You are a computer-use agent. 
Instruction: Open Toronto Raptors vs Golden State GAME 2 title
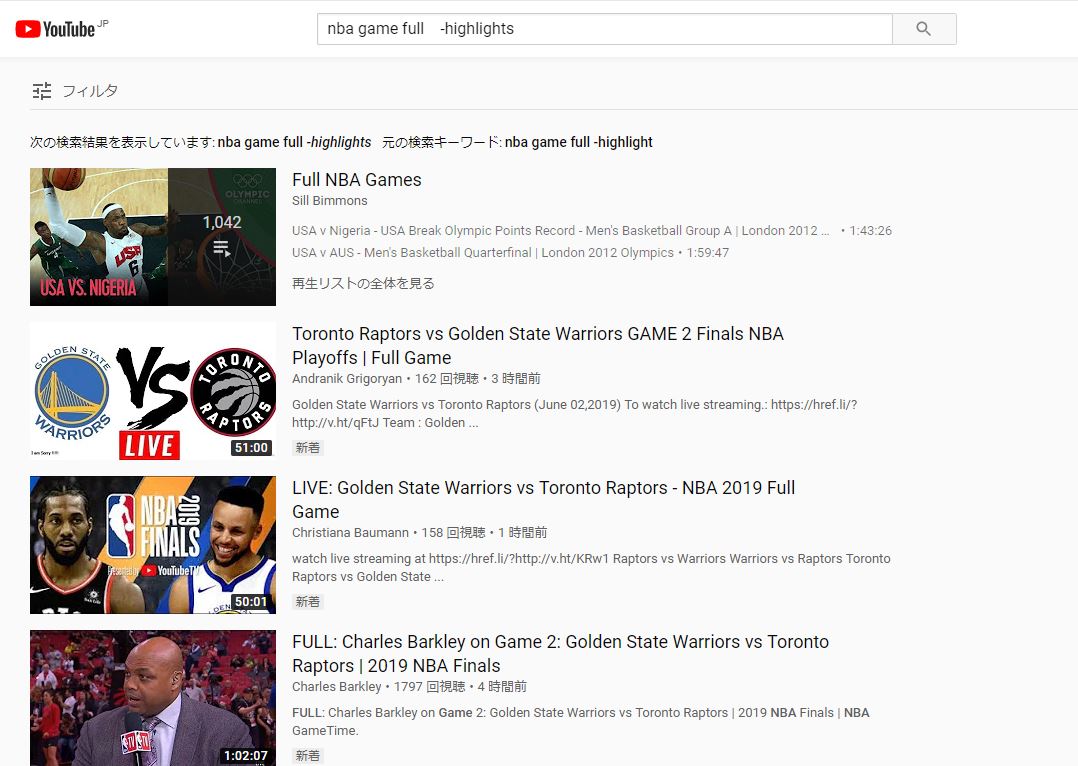538,346
